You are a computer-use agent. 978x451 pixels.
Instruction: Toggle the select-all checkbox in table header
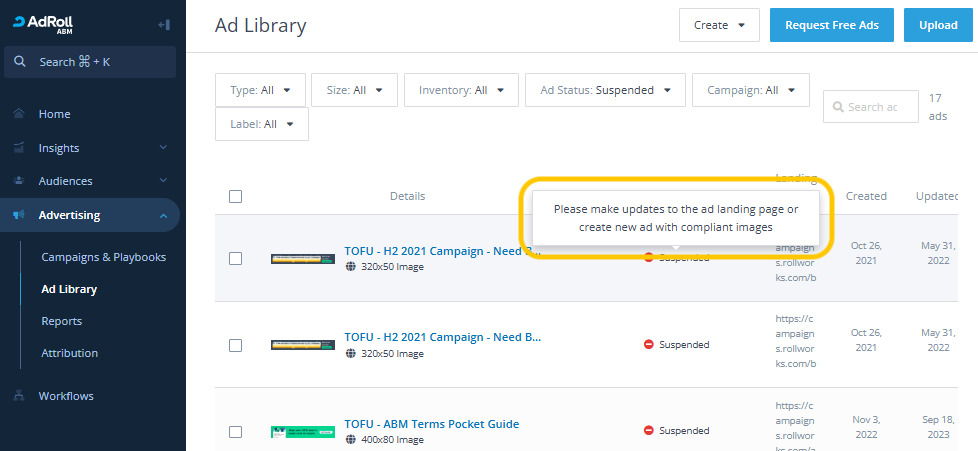click(x=235, y=196)
